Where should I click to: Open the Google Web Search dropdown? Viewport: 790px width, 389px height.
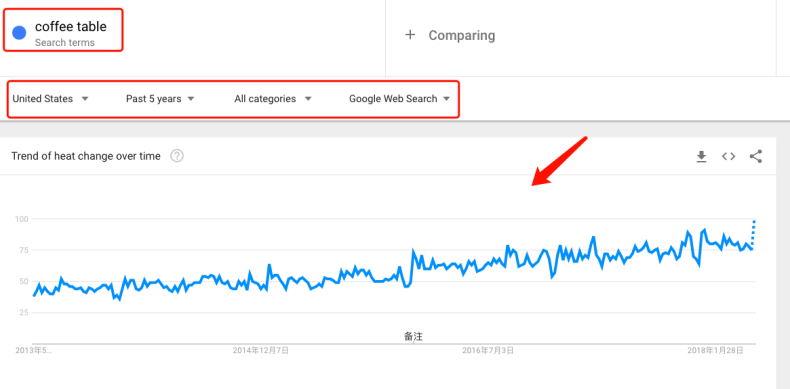399,99
